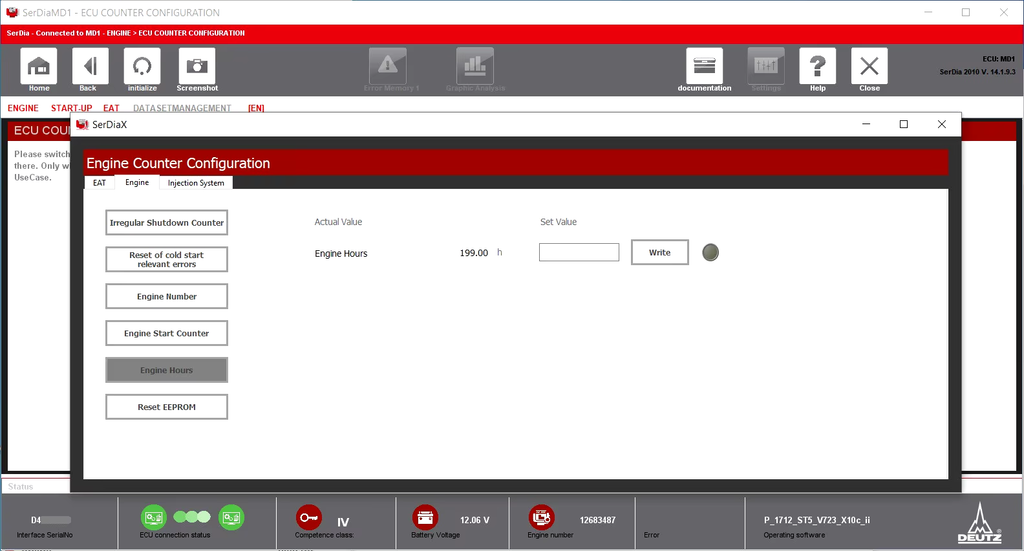Click the Close X toolbar icon
1024x551 pixels.
869,67
